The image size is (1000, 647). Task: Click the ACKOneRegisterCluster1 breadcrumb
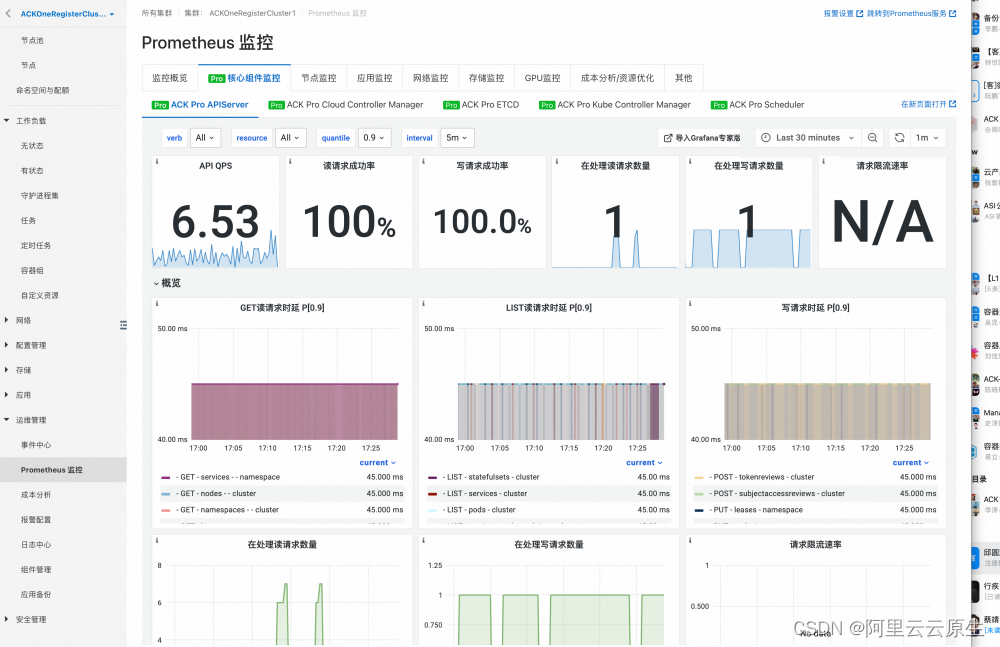[253, 13]
